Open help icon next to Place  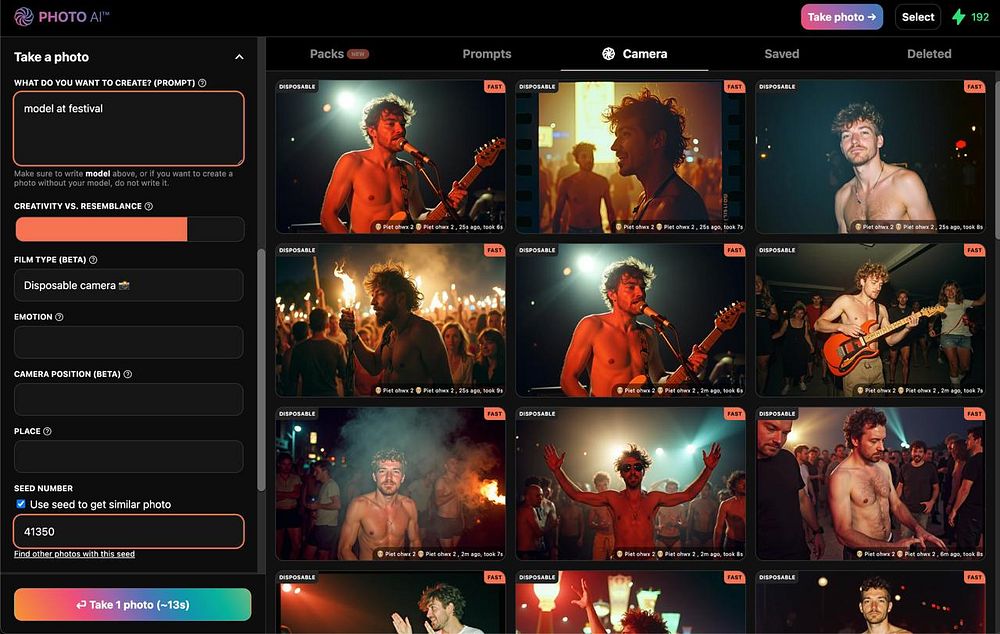47,431
